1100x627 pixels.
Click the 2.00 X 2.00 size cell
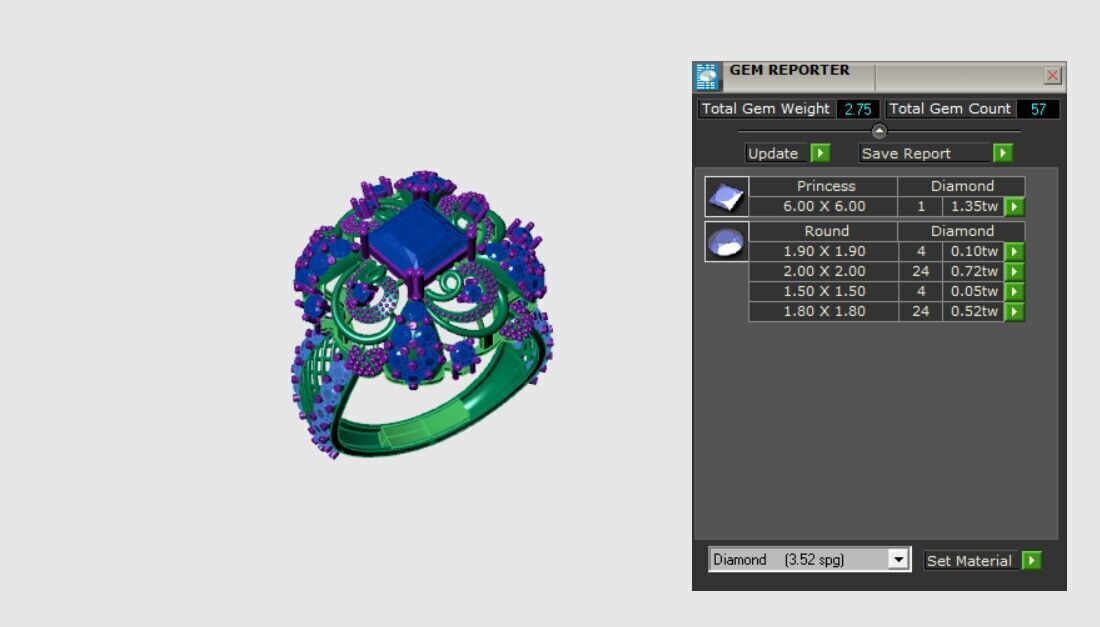pyautogui.click(x=824, y=271)
